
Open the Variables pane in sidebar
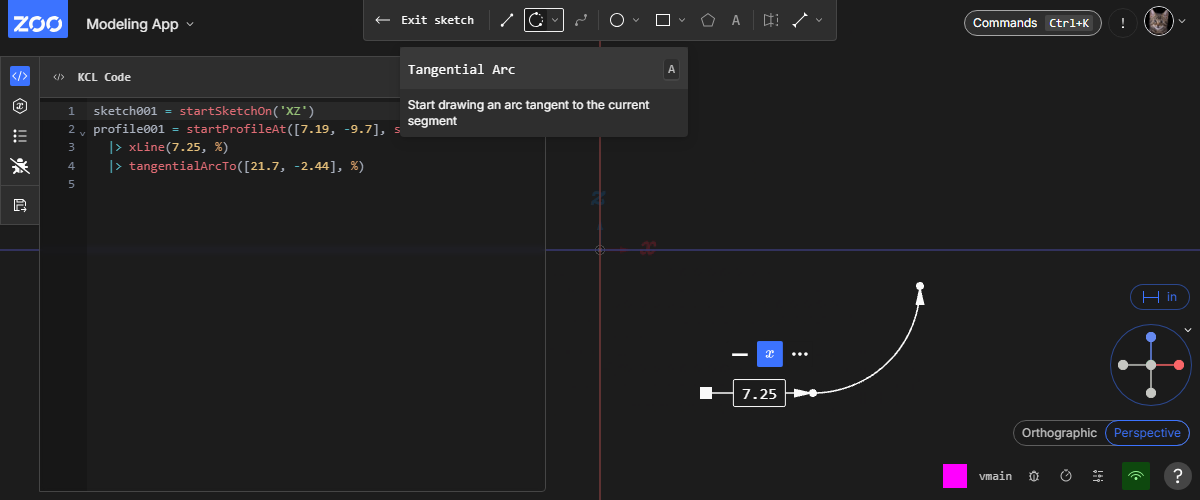point(20,106)
